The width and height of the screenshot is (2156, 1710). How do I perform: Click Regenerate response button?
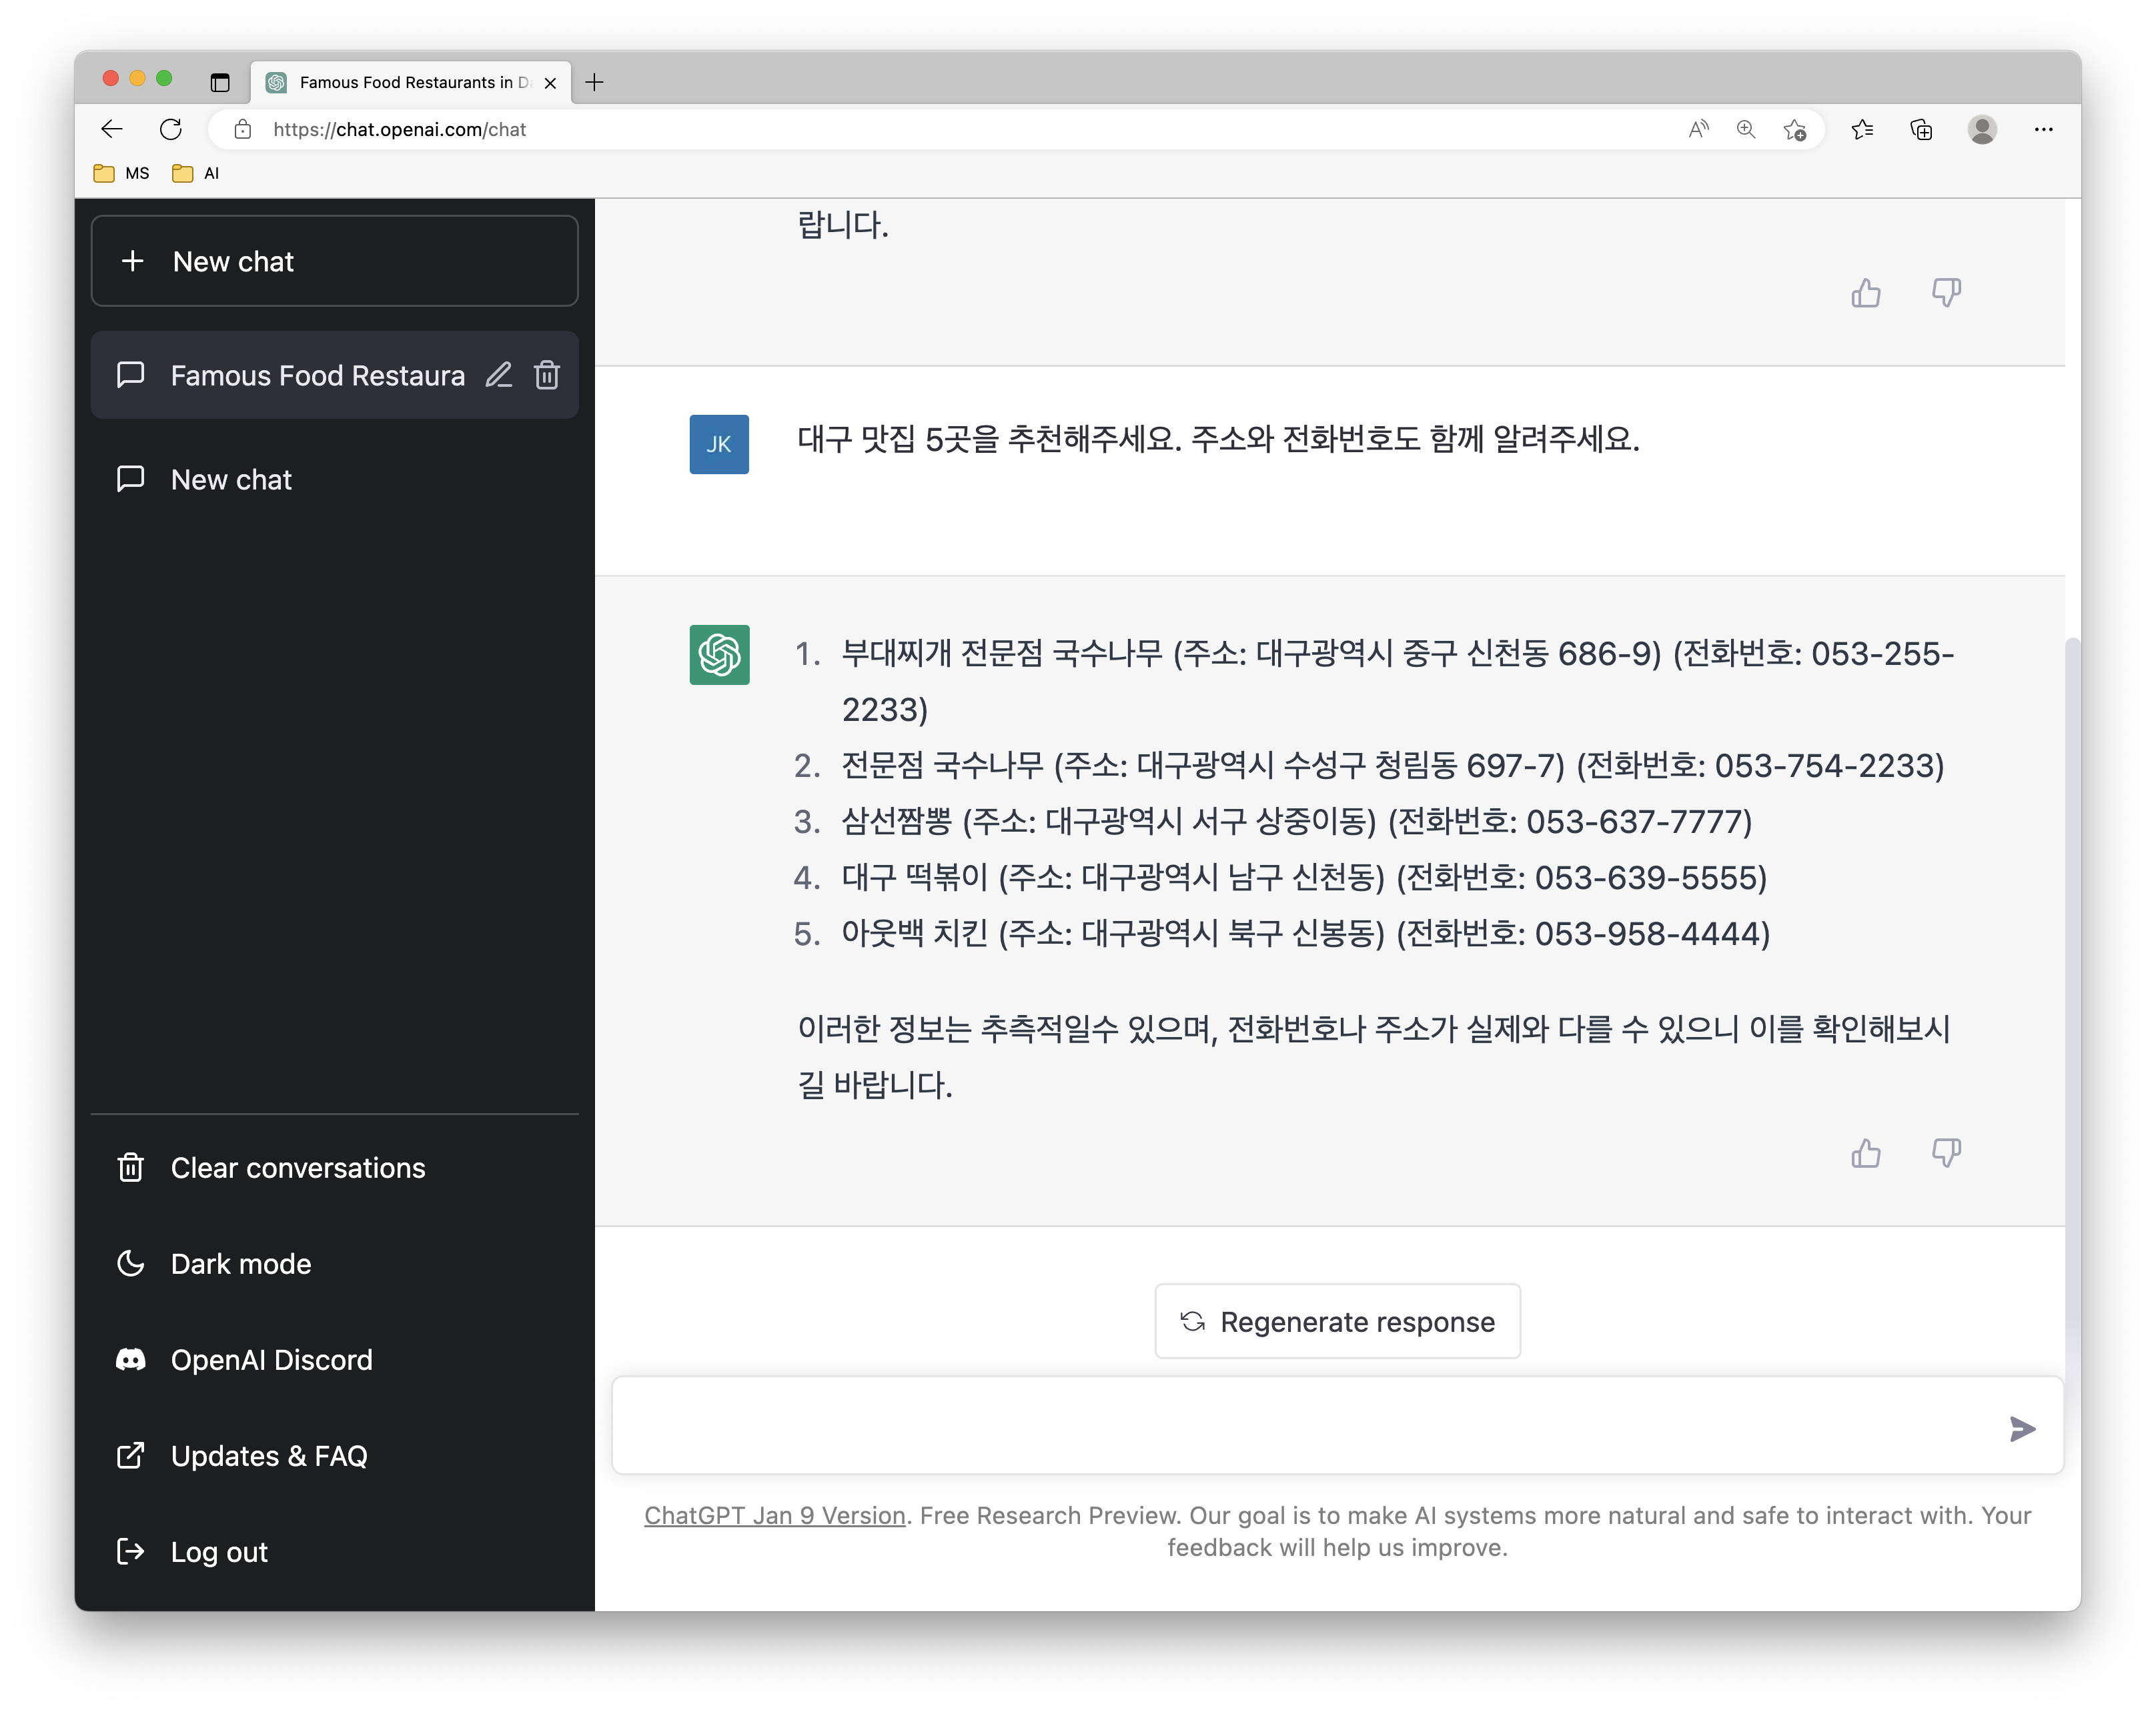click(1337, 1321)
